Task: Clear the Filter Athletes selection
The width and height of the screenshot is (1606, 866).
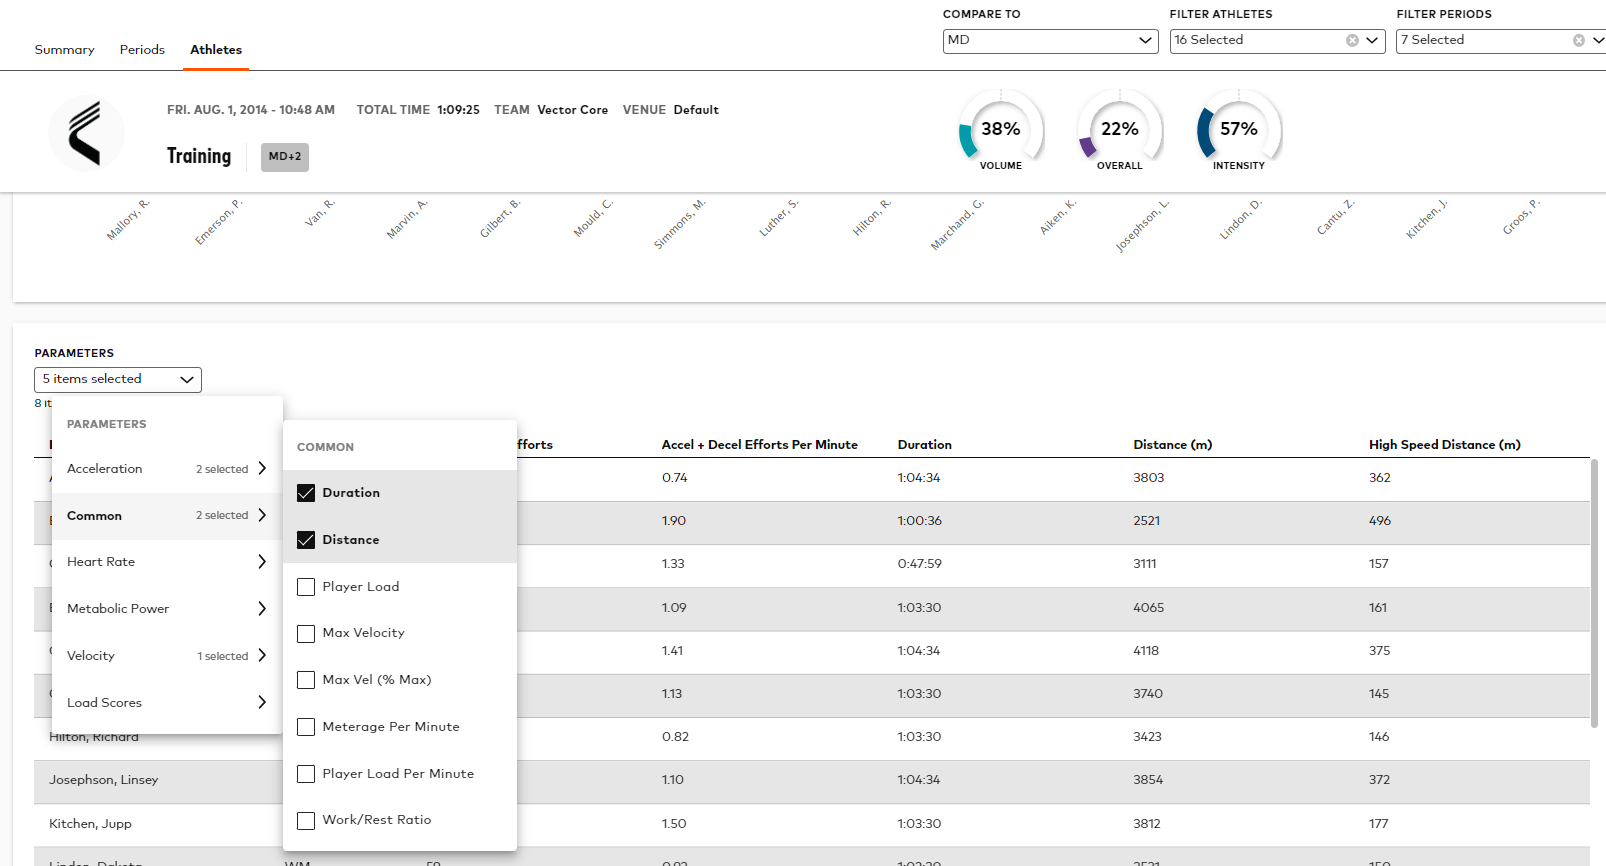Action: 1352,41
